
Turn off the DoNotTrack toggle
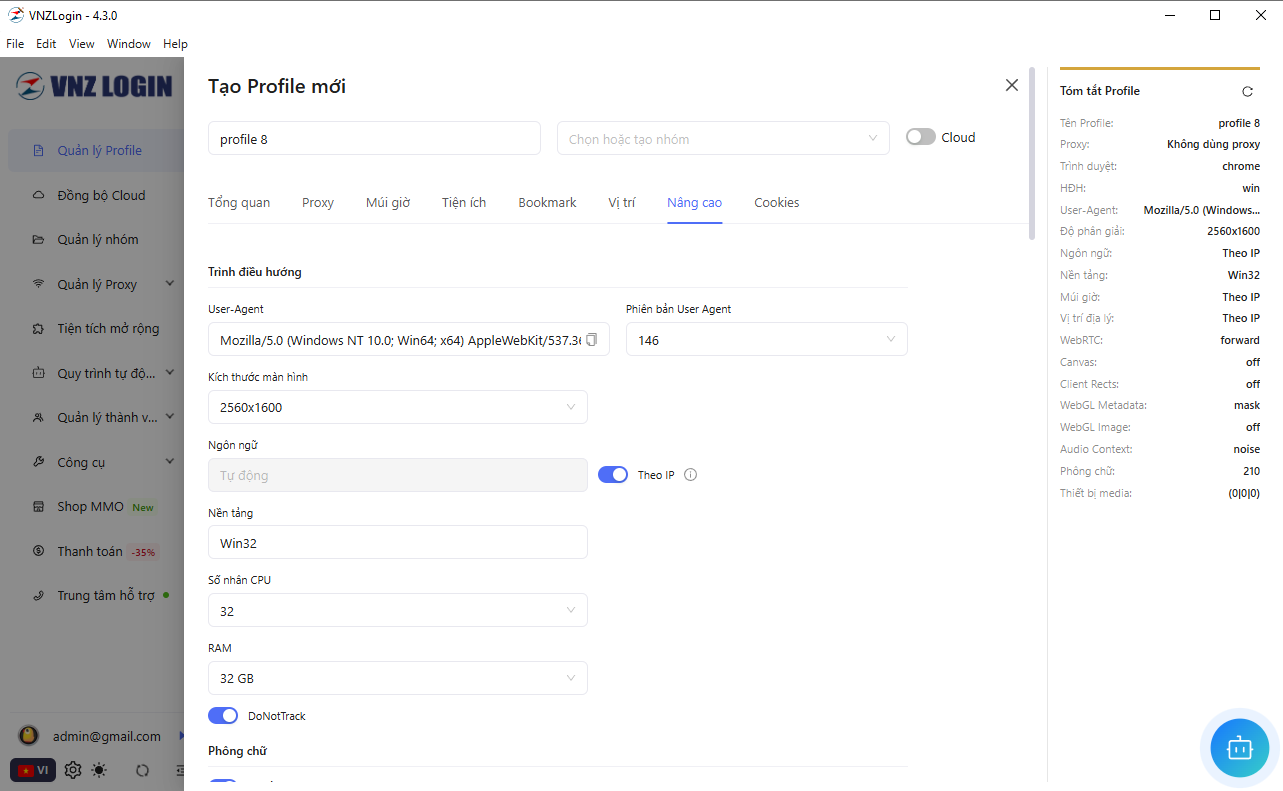coord(222,715)
